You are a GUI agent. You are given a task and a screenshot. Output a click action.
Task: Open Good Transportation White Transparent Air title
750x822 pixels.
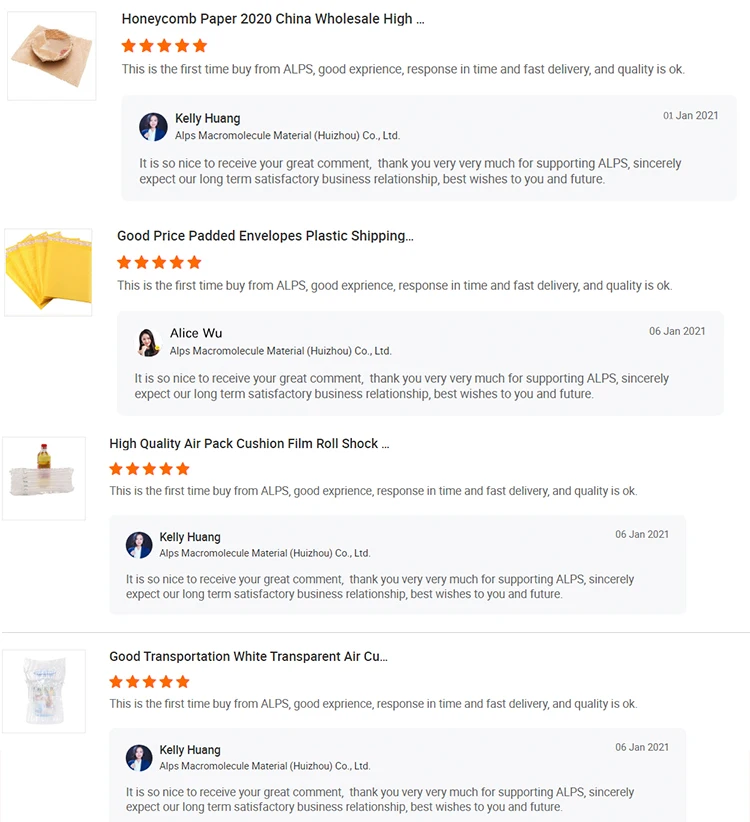tap(248, 657)
